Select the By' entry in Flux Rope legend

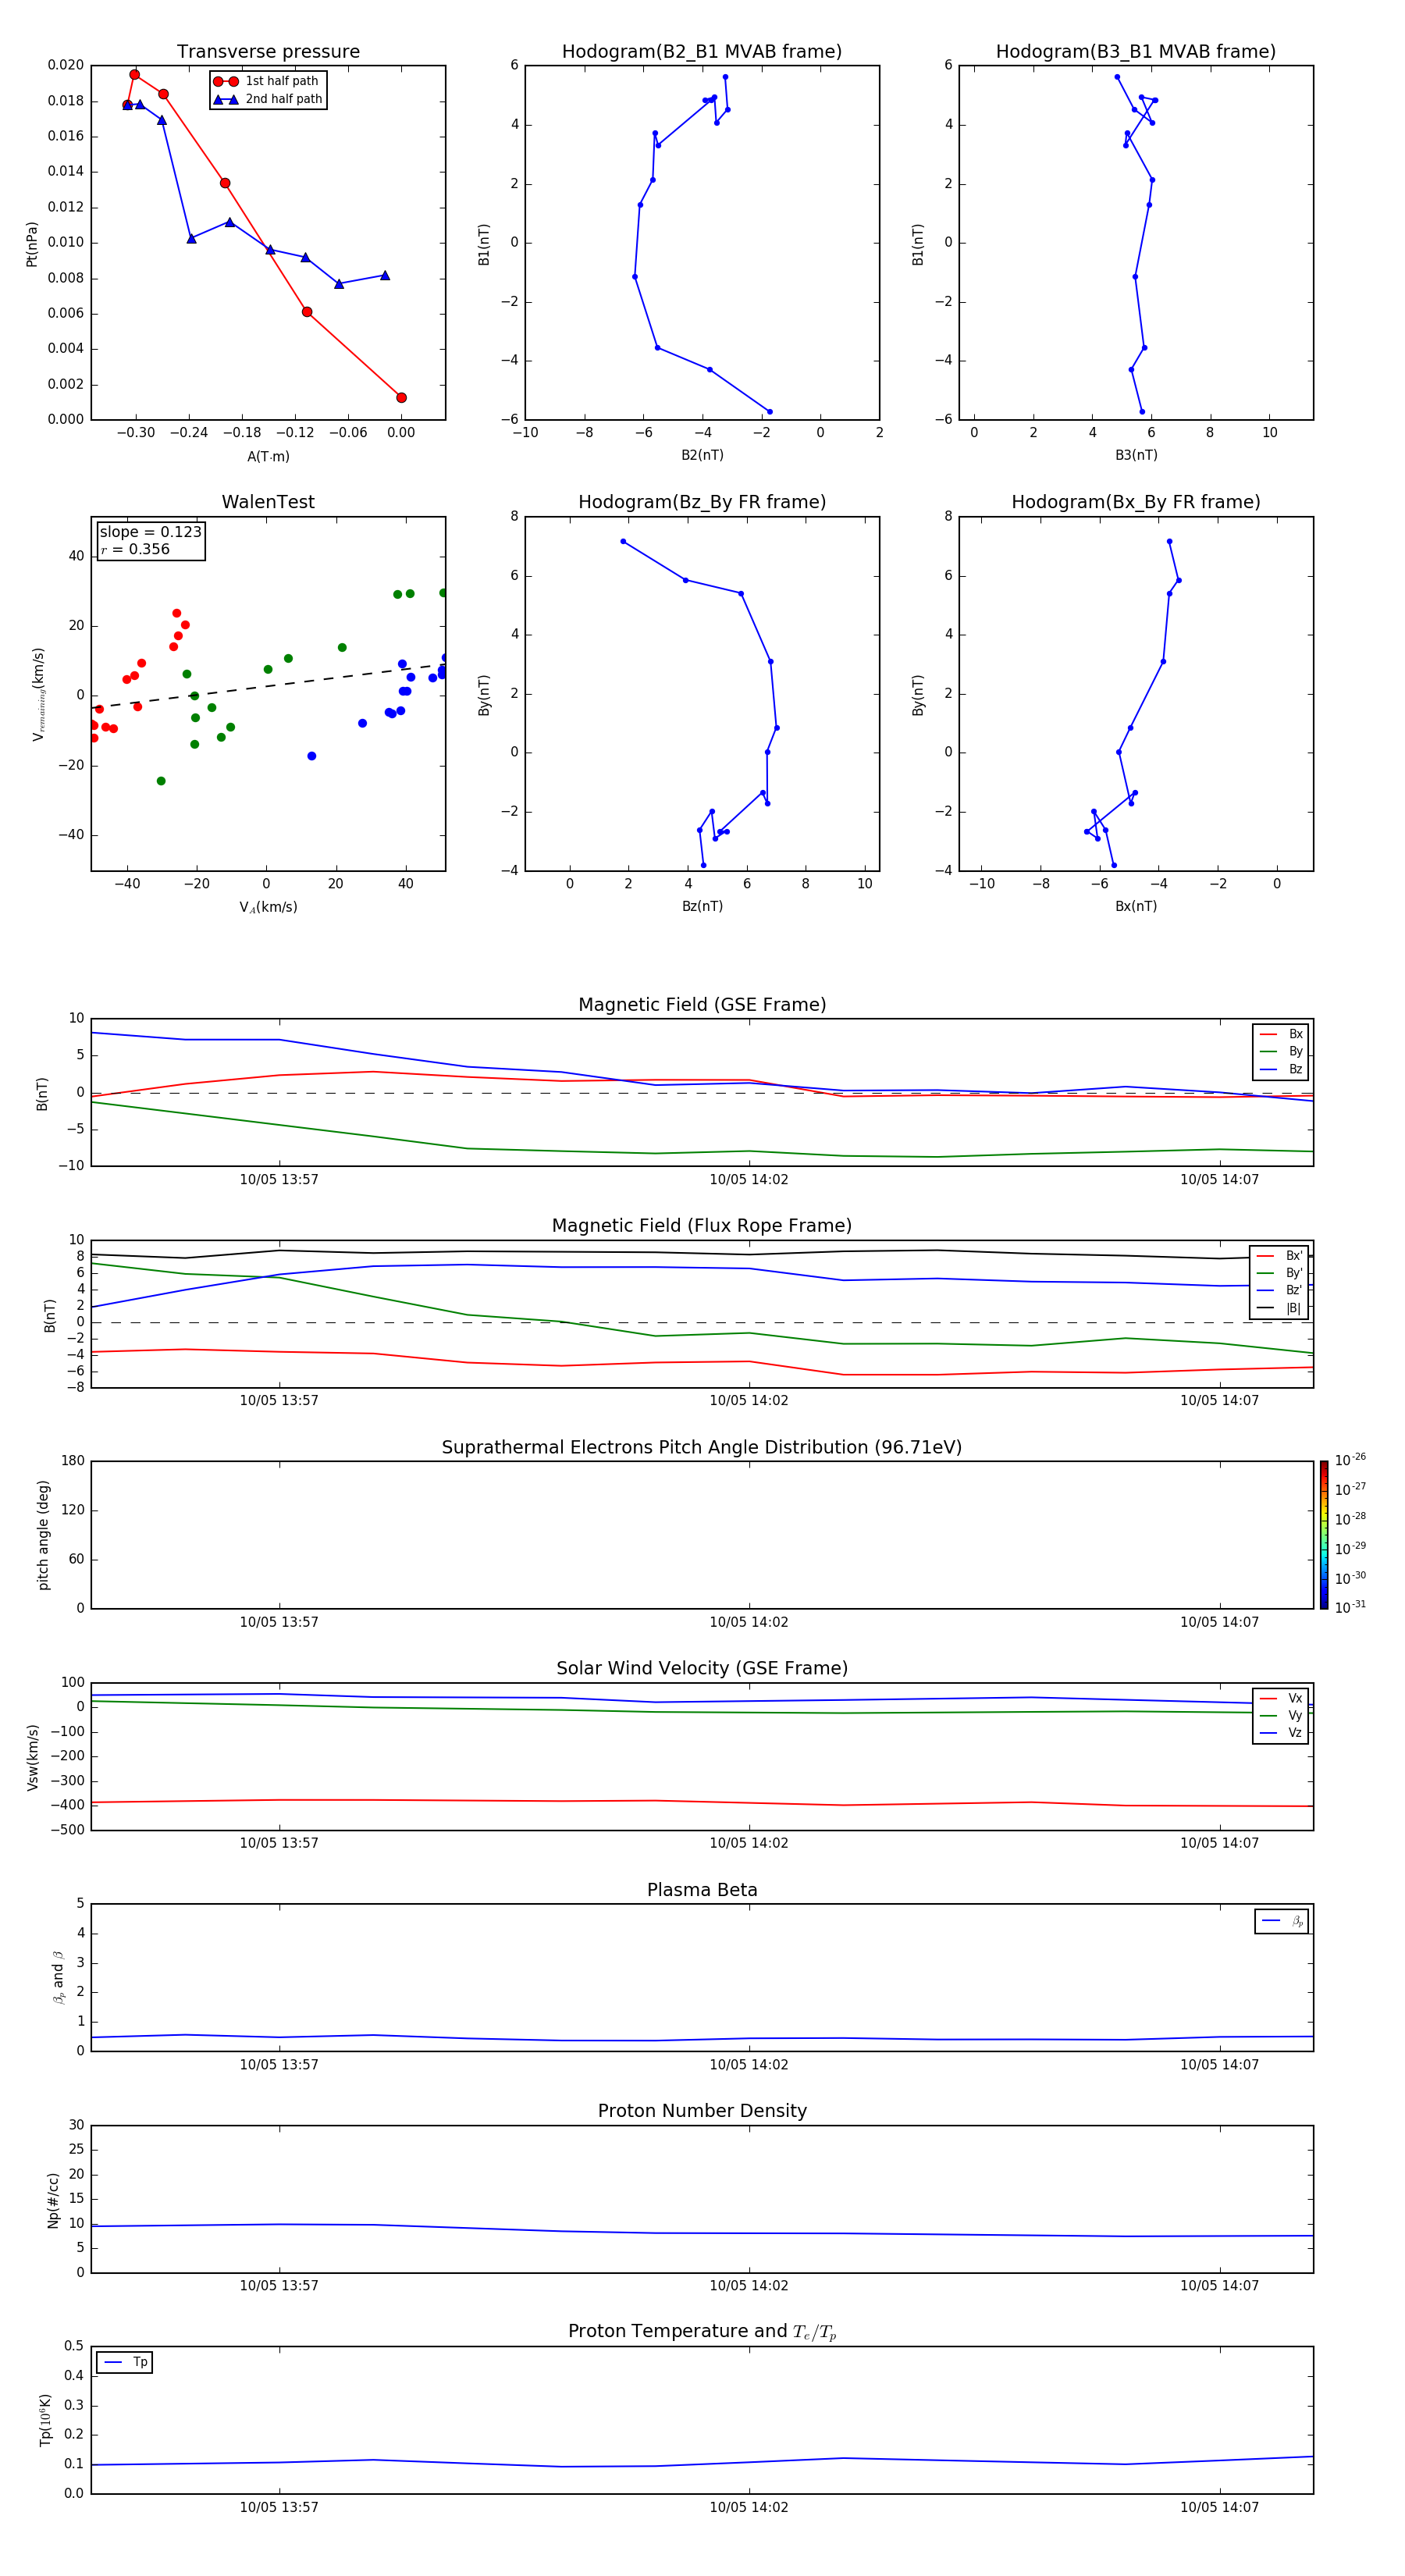[1279, 1273]
